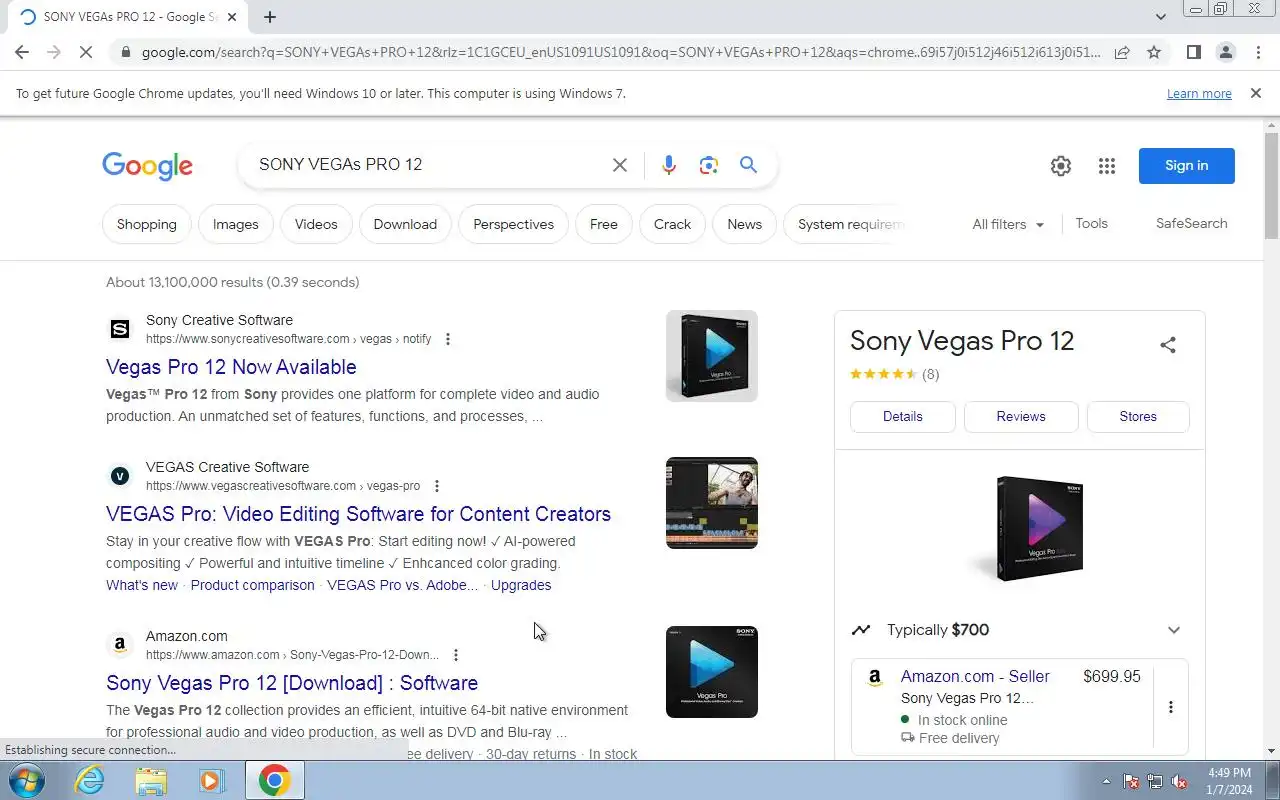The height and width of the screenshot is (800, 1280).
Task: Filter results by Shopping
Action: tap(146, 224)
